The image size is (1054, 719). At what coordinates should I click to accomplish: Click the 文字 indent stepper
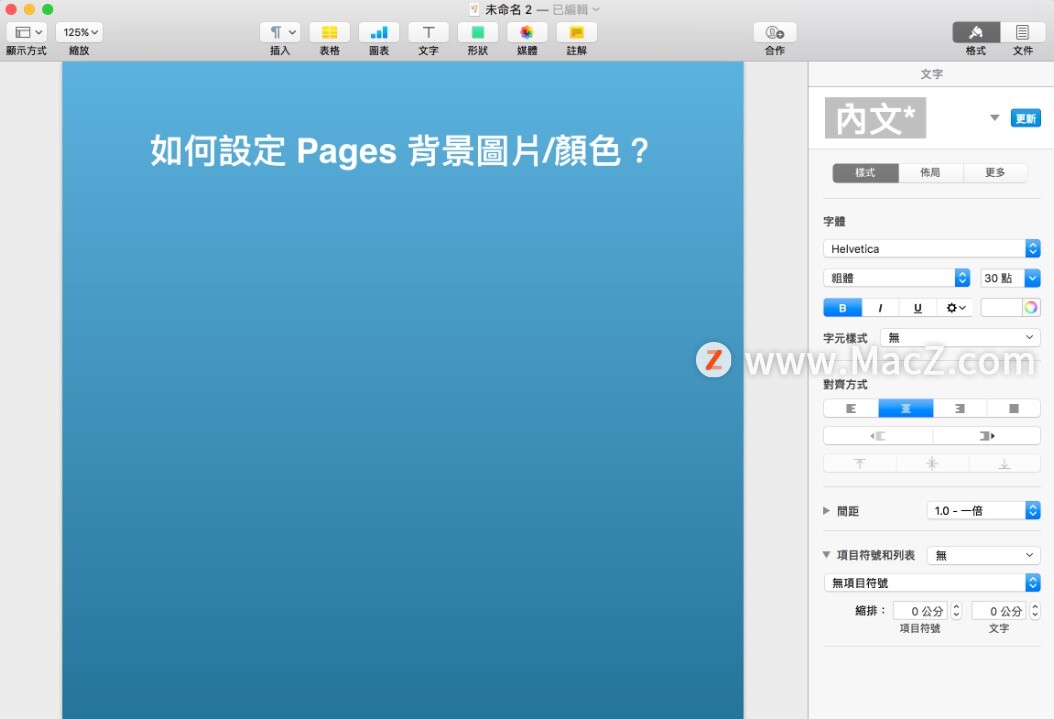(1035, 611)
